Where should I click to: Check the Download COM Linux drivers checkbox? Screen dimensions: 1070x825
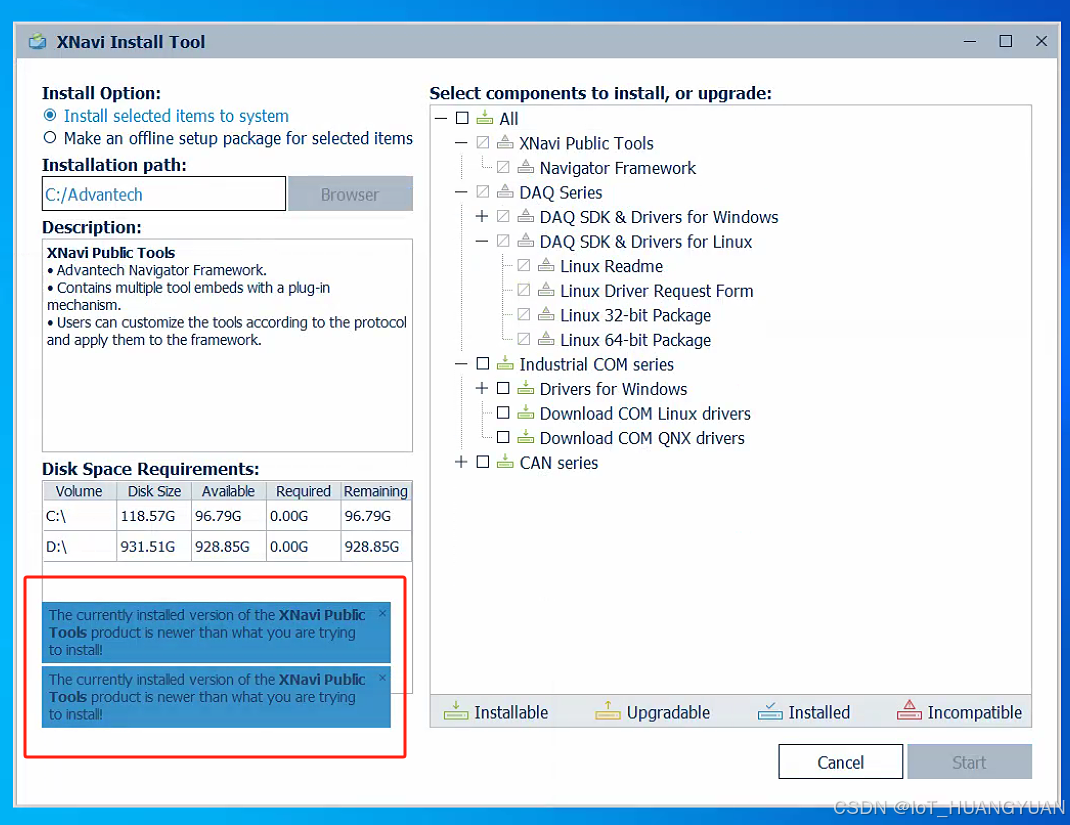pos(504,413)
